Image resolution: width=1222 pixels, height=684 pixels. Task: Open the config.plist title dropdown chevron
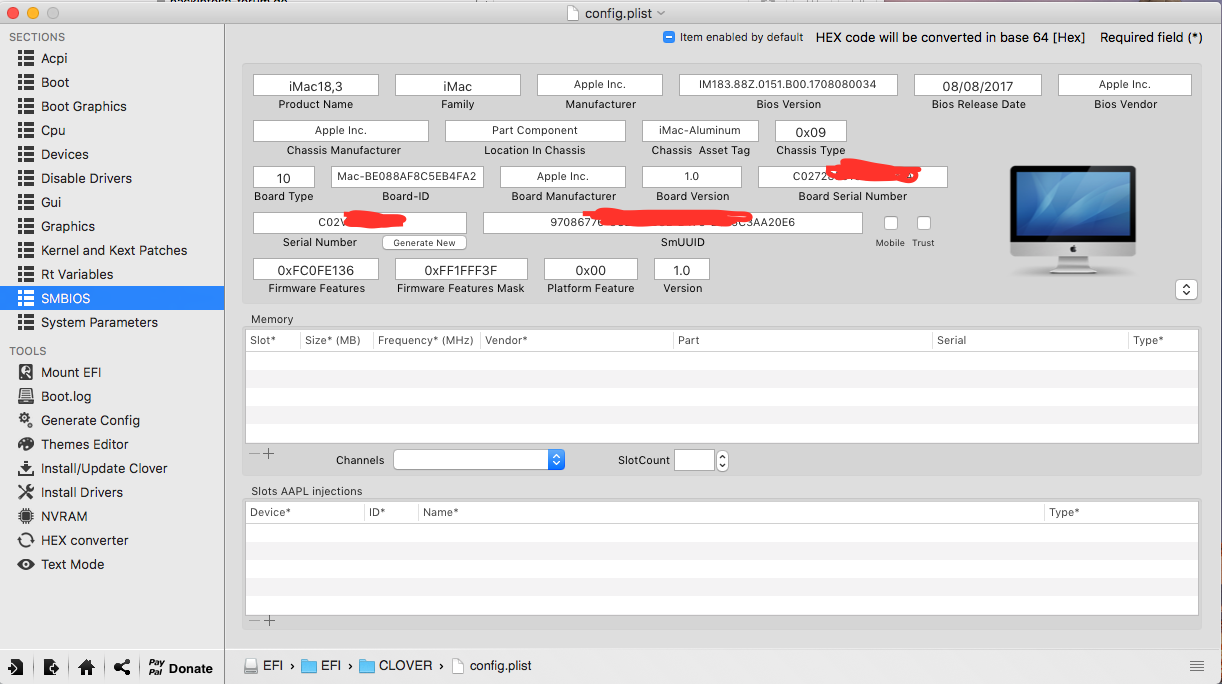[x=661, y=13]
